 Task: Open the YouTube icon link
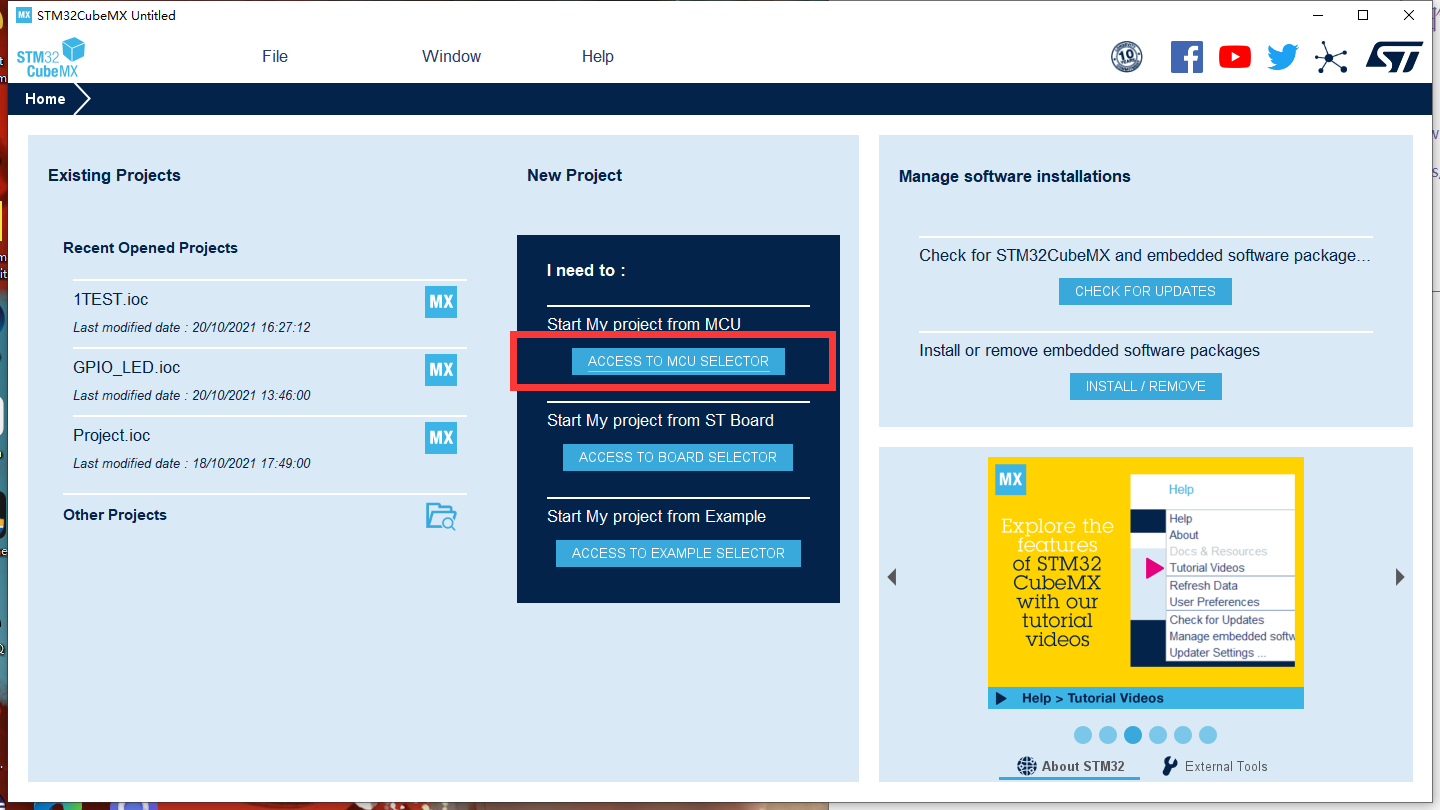click(1235, 57)
